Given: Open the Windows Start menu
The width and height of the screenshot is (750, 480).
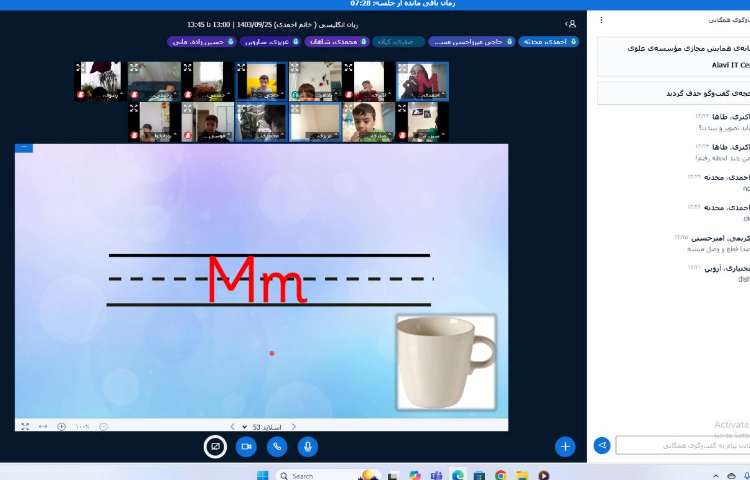Looking at the screenshot, I should 263,475.
